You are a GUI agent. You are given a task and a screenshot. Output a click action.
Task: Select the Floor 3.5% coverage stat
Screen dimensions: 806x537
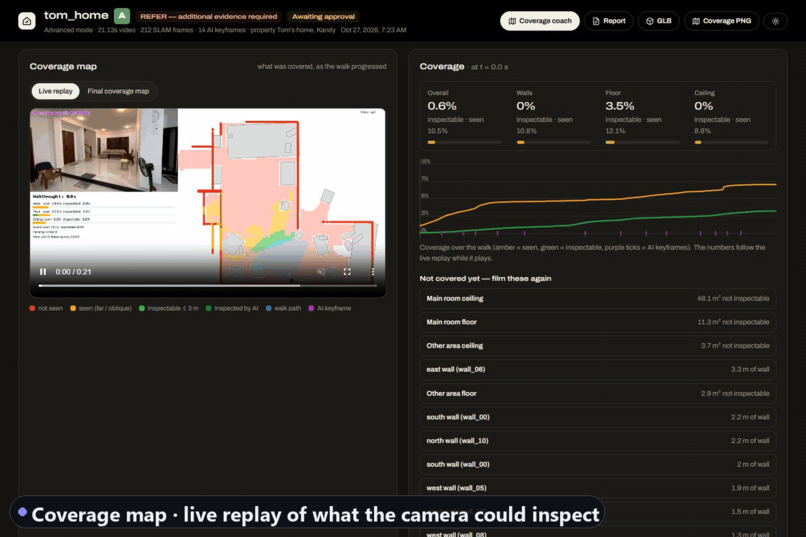point(642,117)
